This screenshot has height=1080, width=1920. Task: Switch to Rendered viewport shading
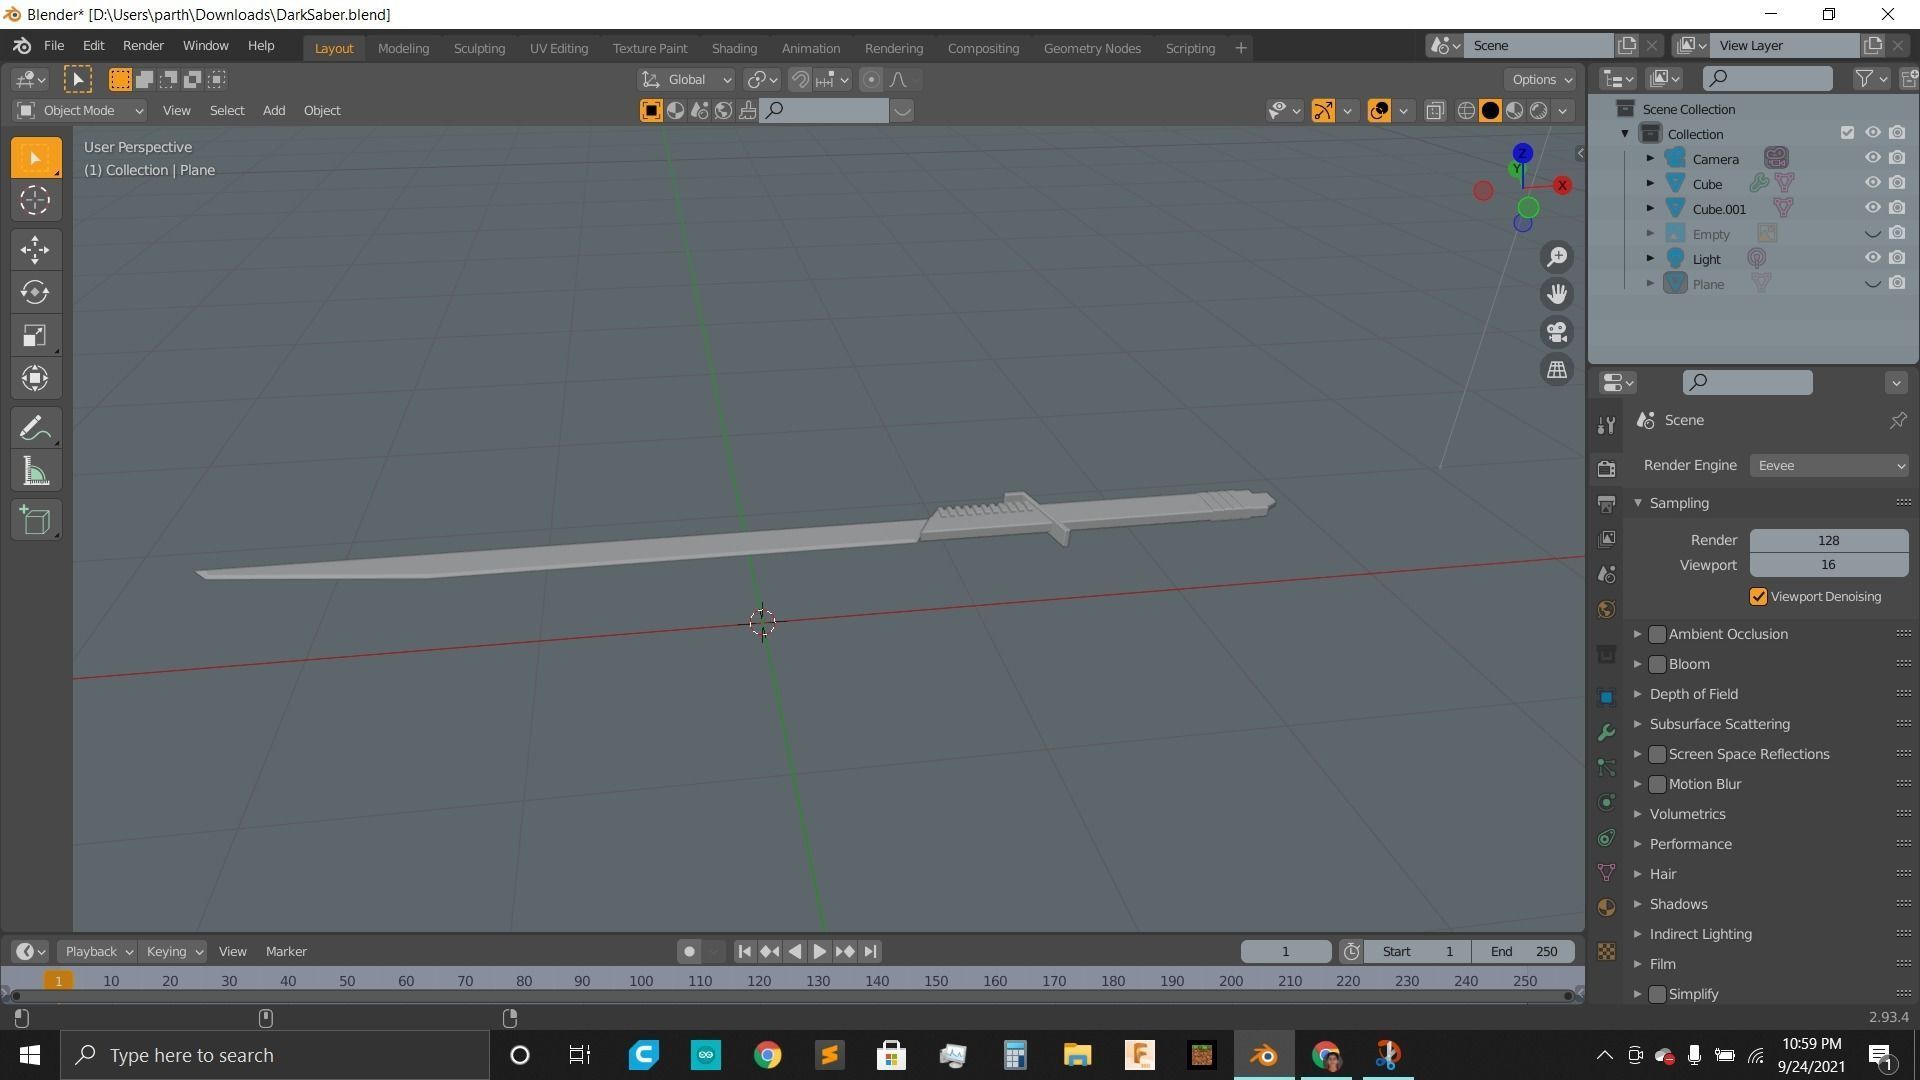tap(1539, 111)
